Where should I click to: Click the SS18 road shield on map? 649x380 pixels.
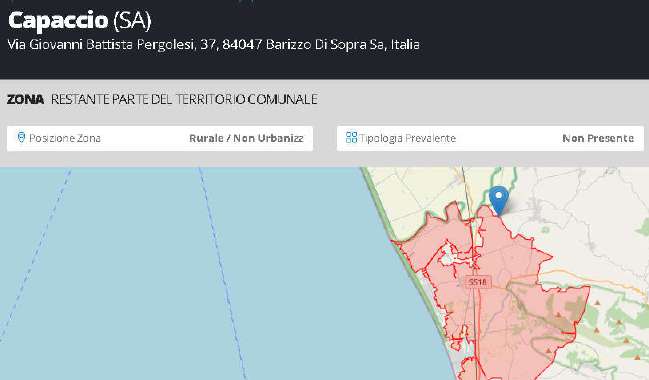pos(477,282)
